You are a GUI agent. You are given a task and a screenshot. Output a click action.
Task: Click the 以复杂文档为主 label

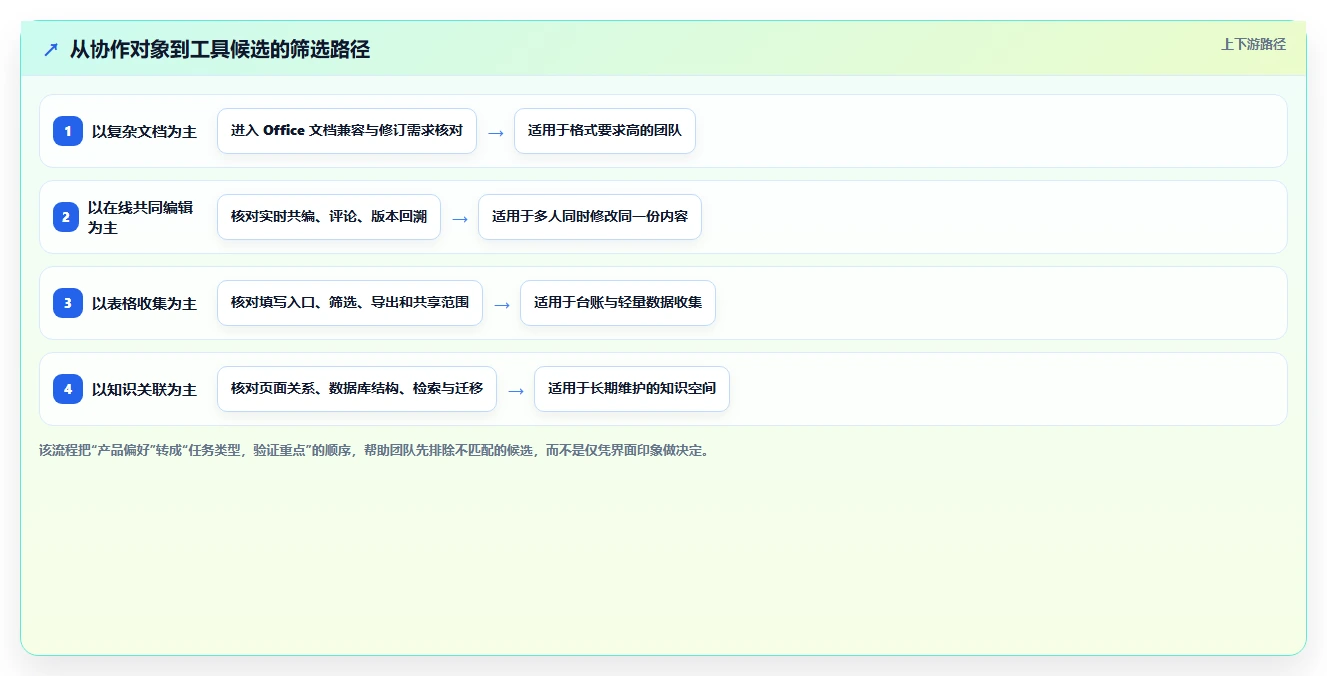pyautogui.click(x=144, y=131)
